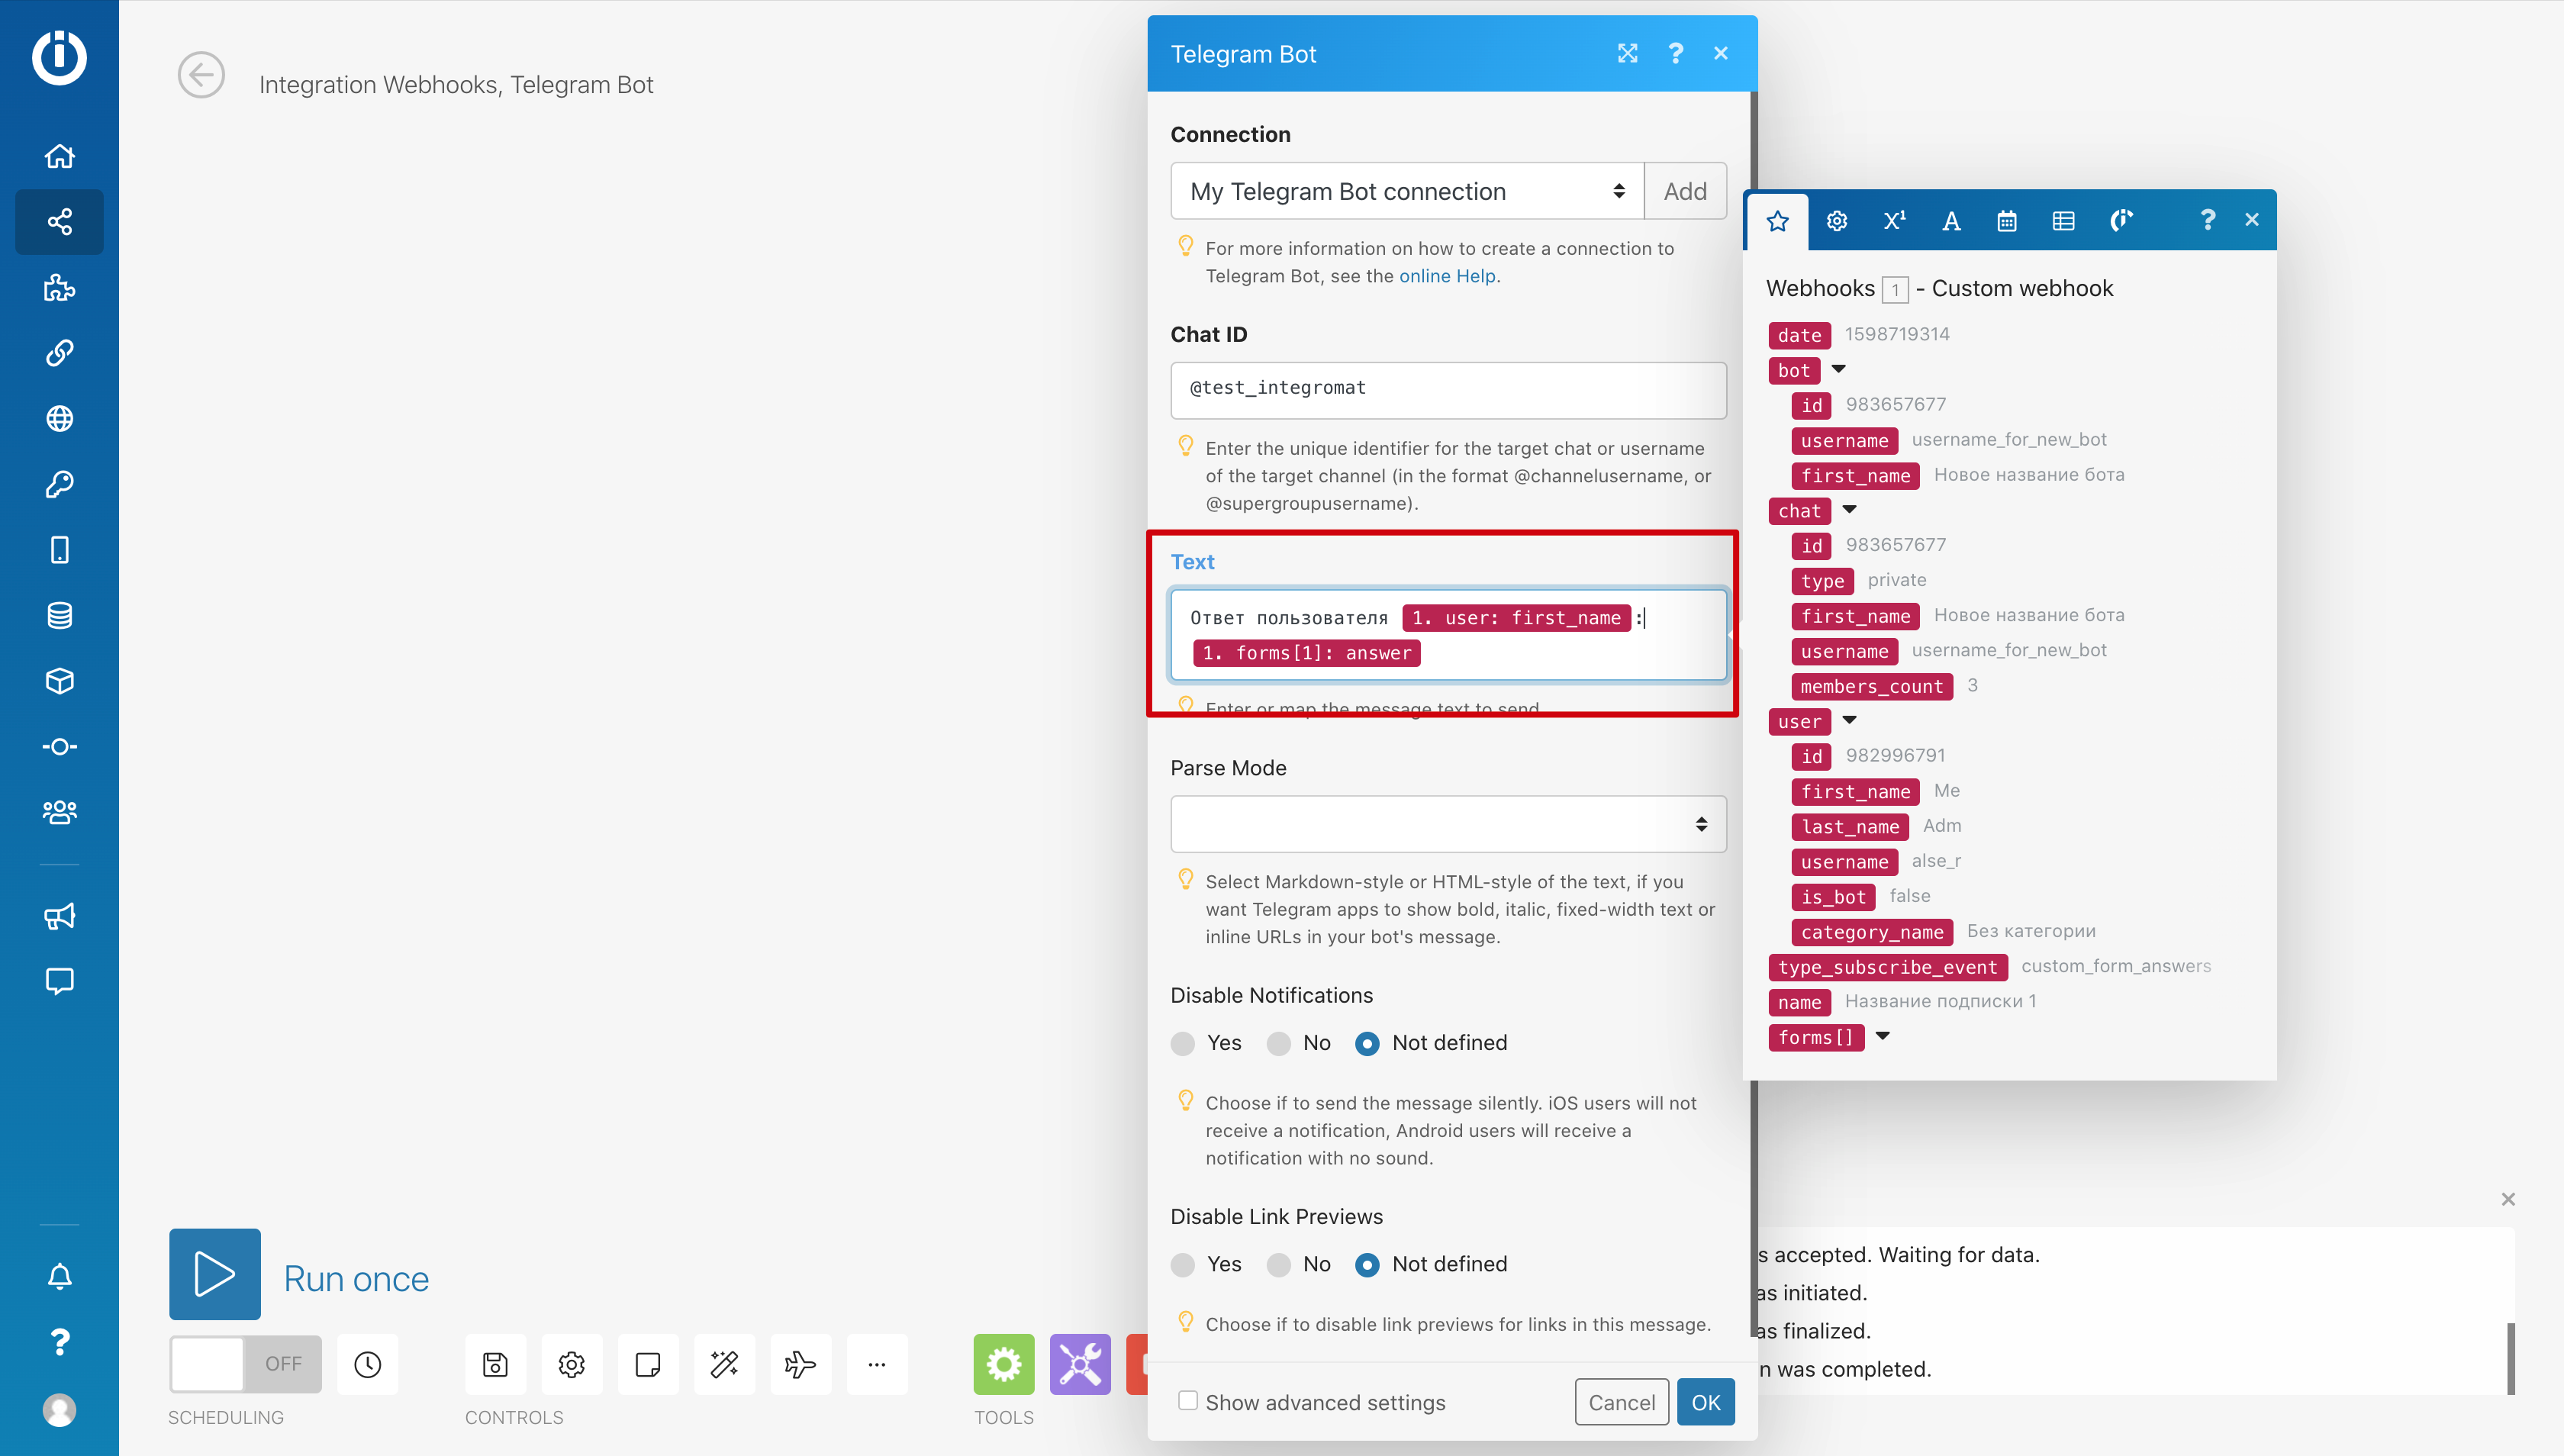Insert the category_name variable pill
Screen dimensions: 2564x1456
(1871, 932)
